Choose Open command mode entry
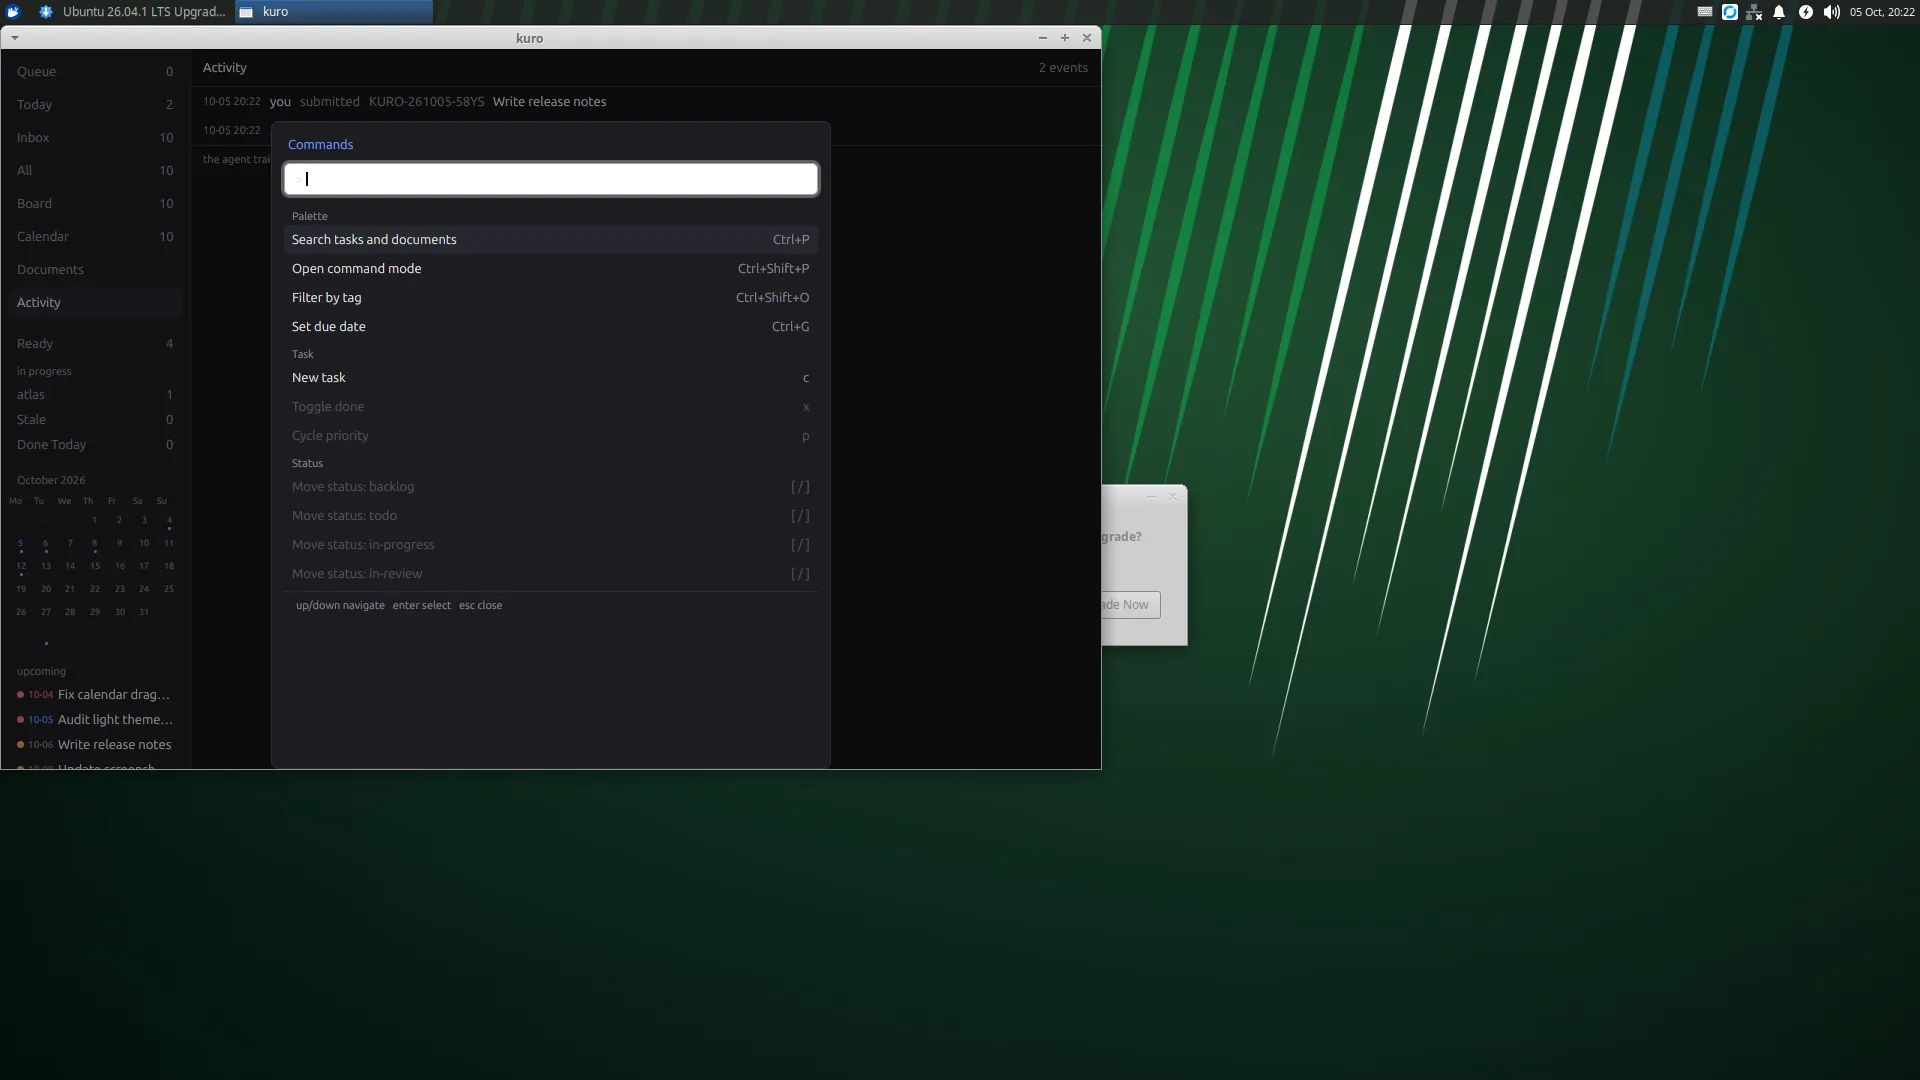Screen dimensions: 1920x1080 551,269
